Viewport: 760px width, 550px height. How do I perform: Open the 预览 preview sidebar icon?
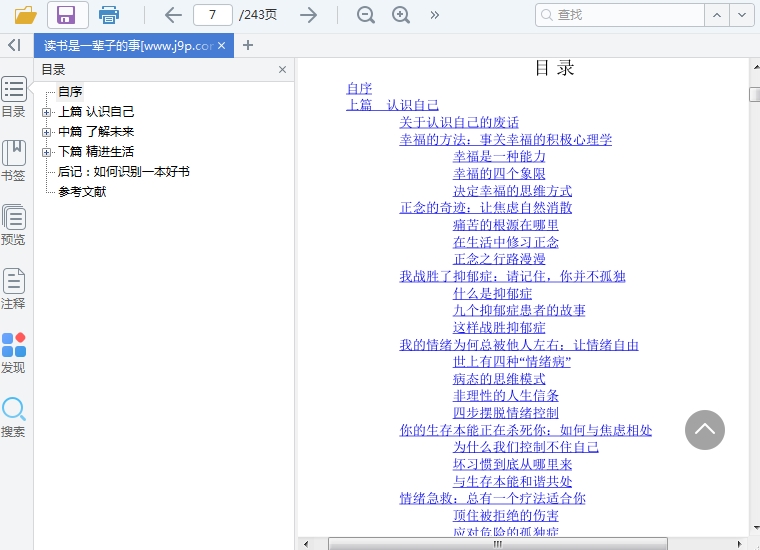14,225
